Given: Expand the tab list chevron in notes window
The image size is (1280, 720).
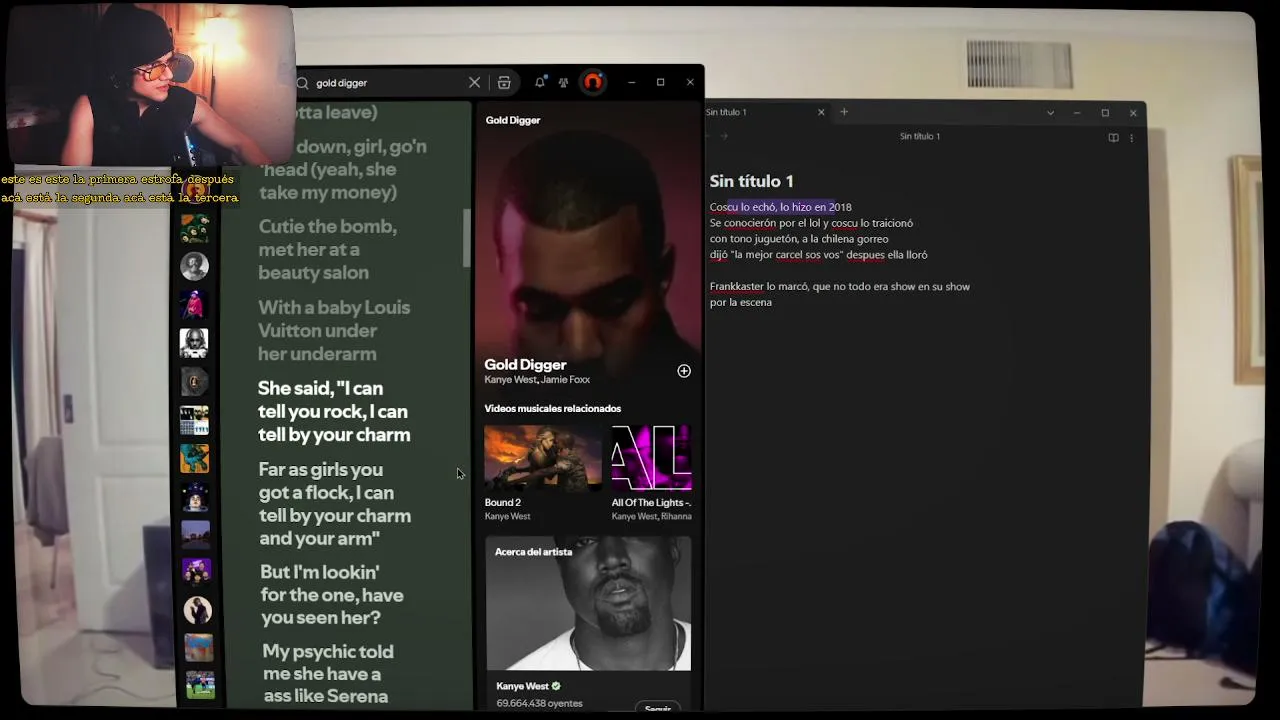Looking at the screenshot, I should 1050,113.
